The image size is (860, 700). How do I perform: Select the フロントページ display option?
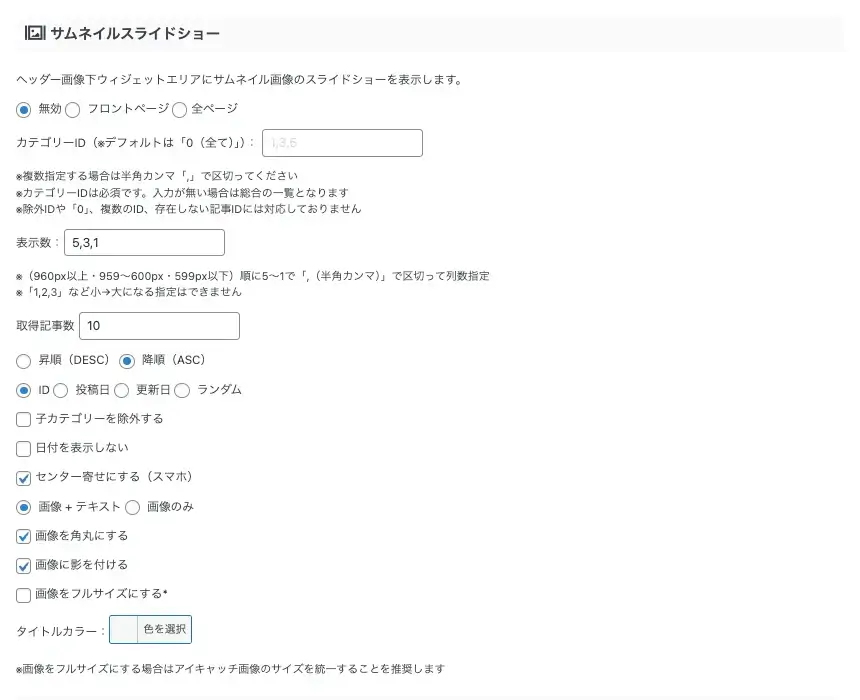[72, 110]
